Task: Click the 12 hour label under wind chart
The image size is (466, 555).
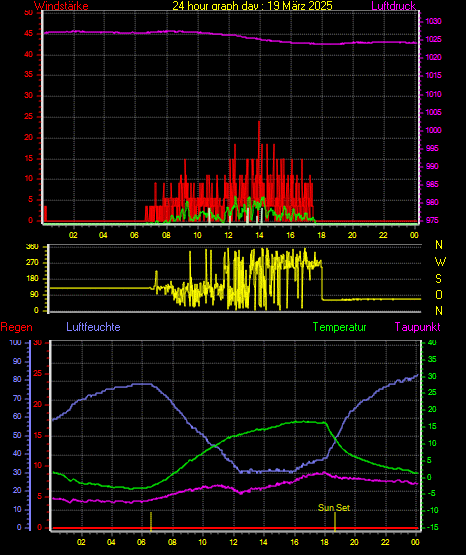Action: [229, 235]
